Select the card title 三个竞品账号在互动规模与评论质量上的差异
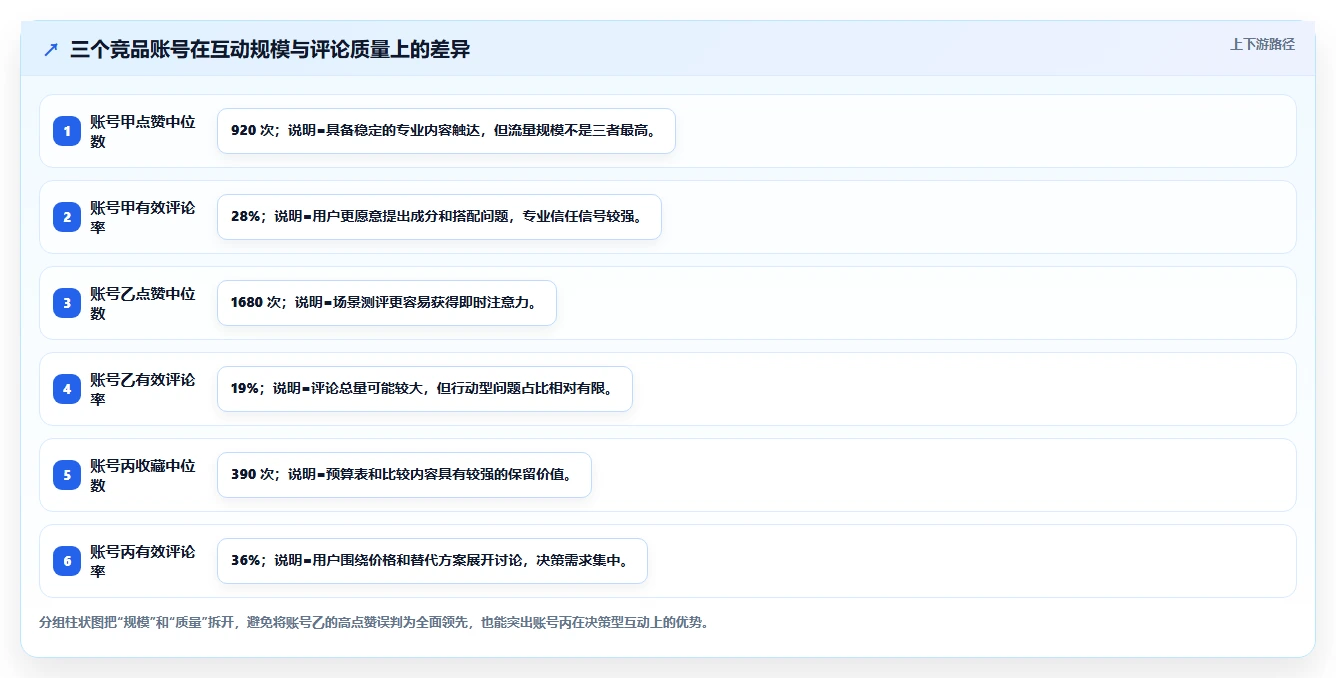 270,49
